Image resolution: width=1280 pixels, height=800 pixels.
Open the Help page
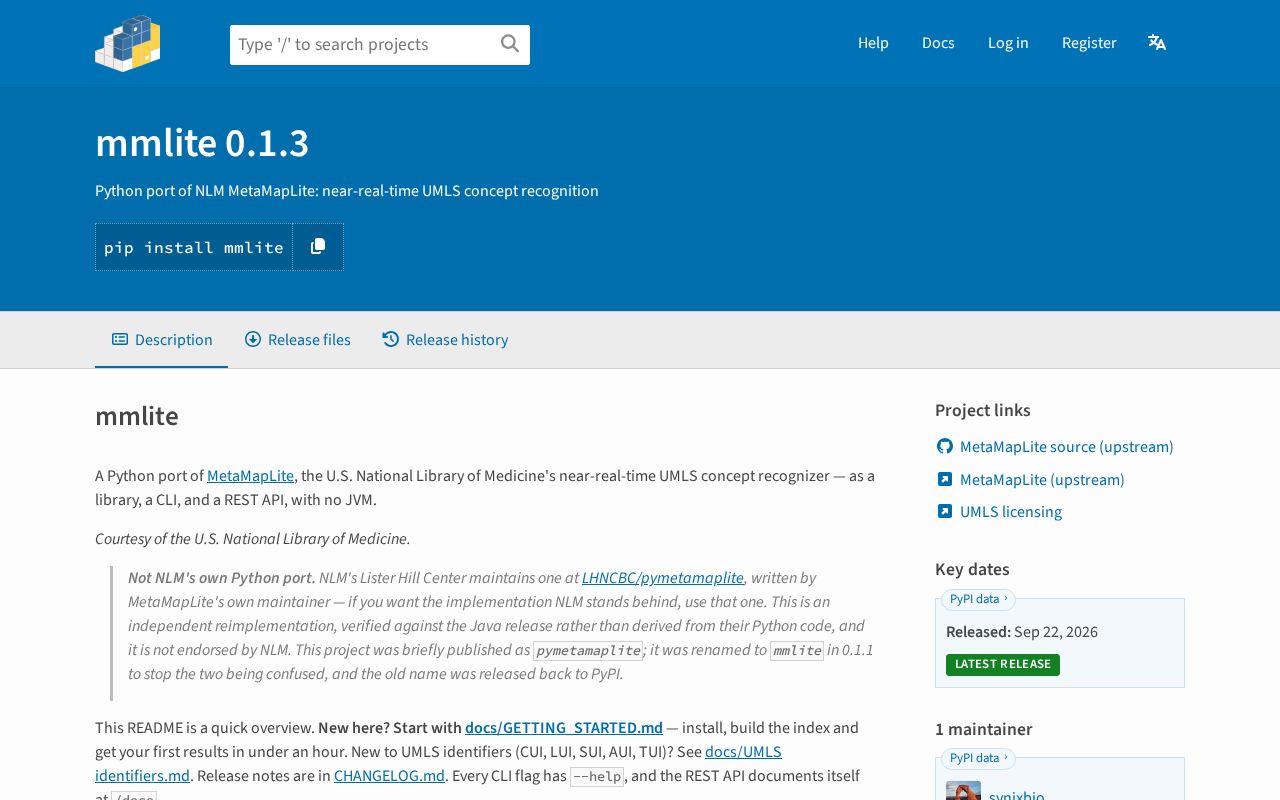pos(873,42)
